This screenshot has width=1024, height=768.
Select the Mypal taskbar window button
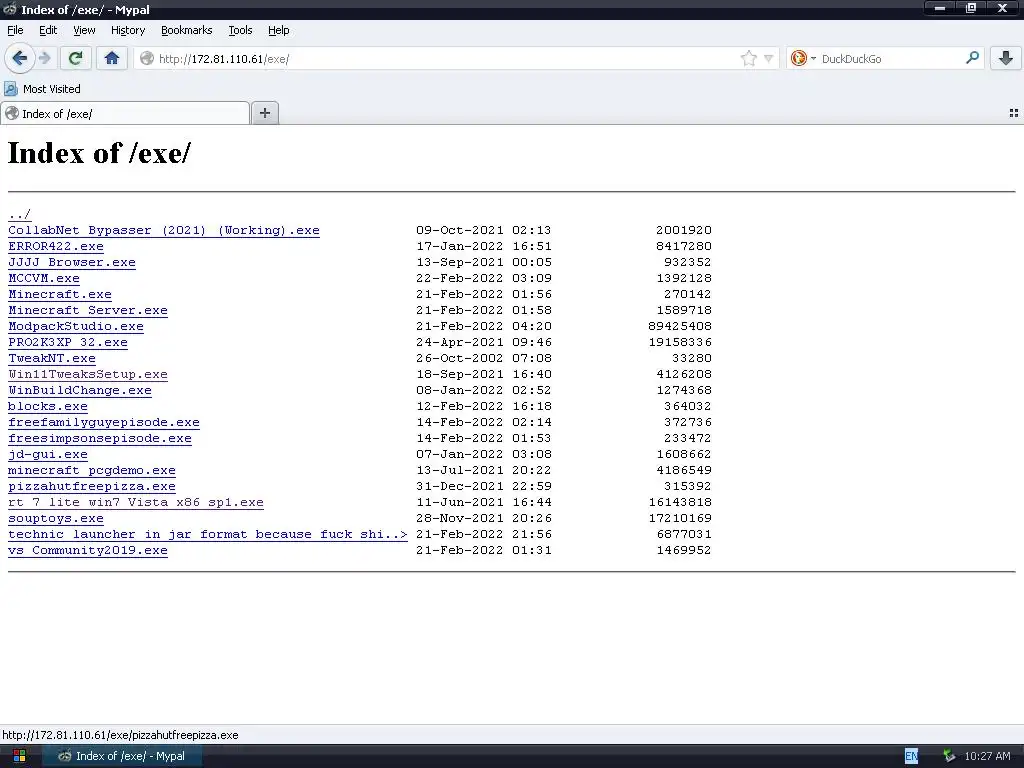pyautogui.click(x=122, y=756)
